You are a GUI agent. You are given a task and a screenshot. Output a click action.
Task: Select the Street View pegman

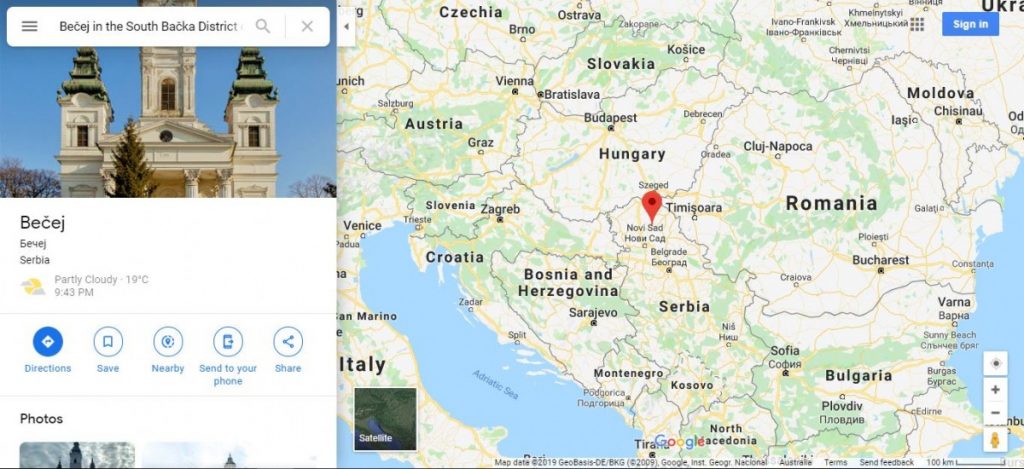[995, 440]
